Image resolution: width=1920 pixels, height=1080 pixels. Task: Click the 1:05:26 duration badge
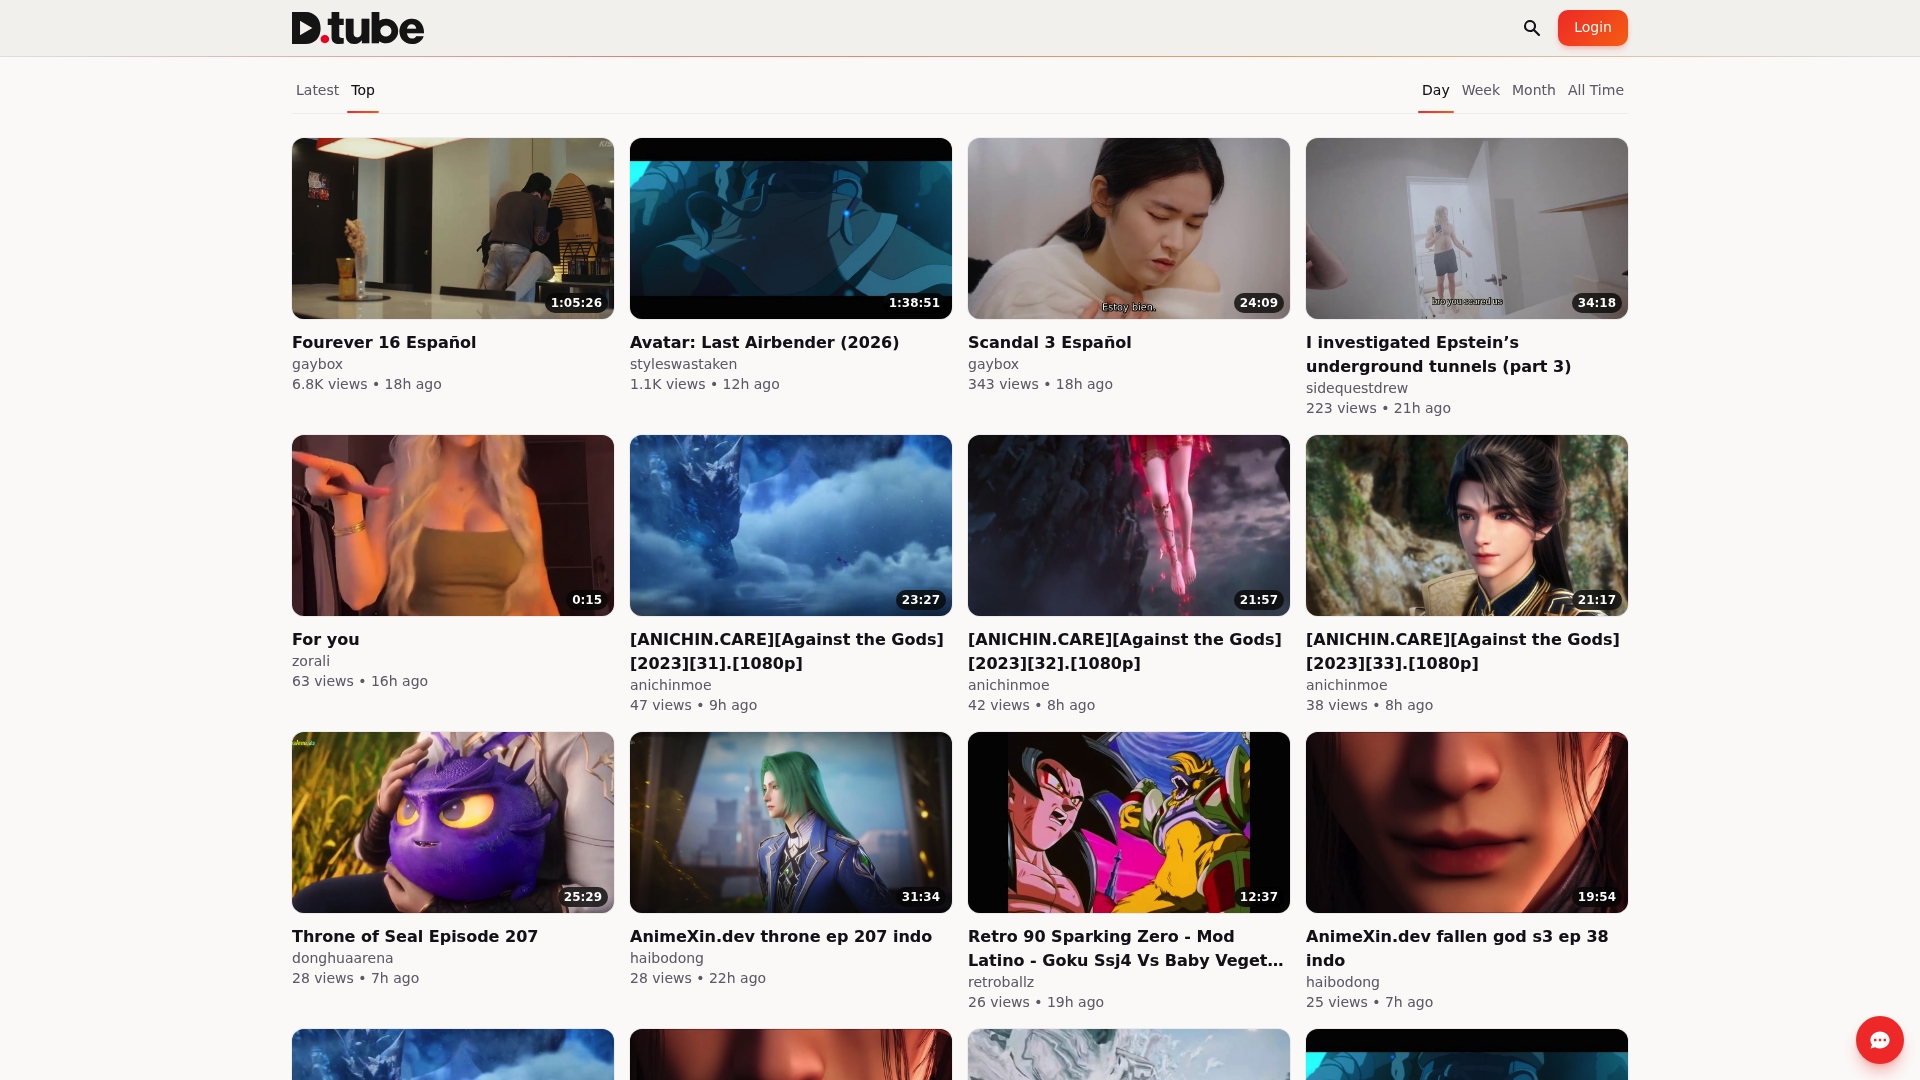tap(577, 303)
